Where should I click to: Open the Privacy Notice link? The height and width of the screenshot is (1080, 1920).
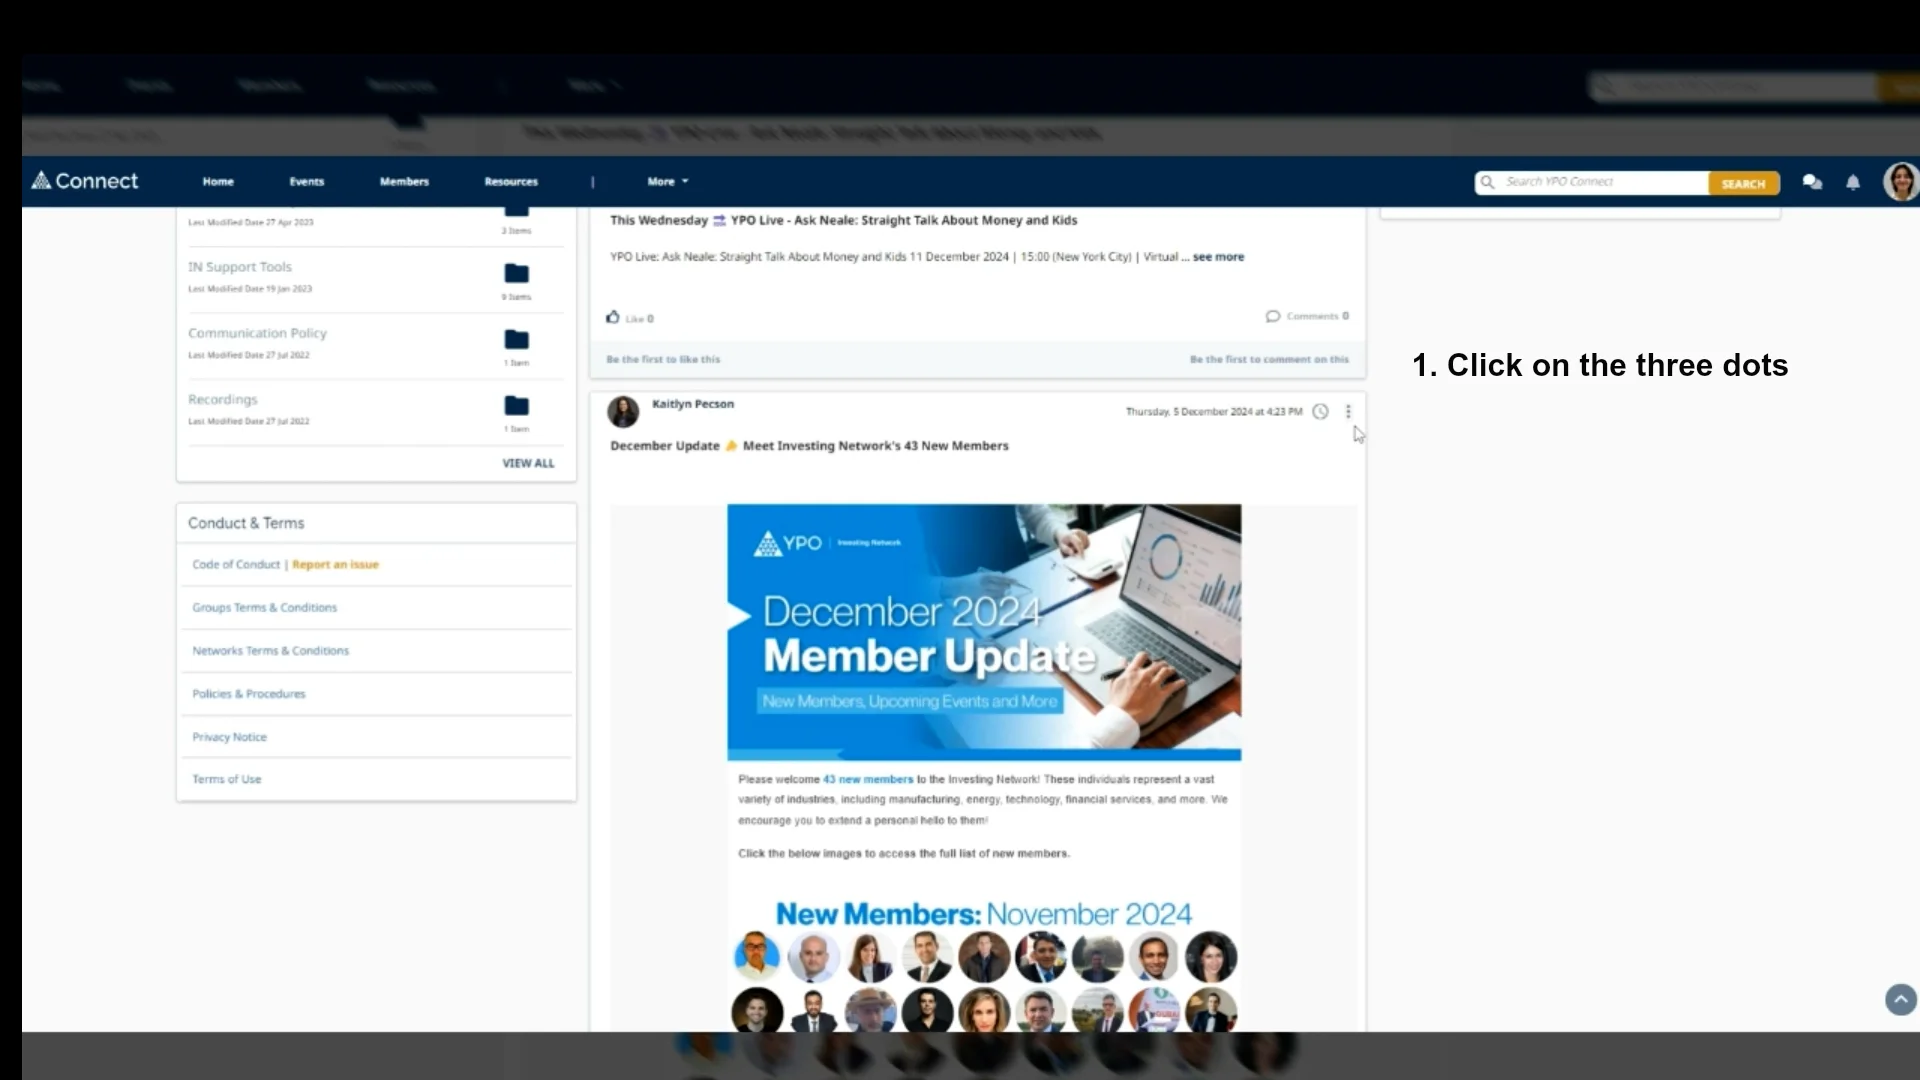click(x=230, y=737)
